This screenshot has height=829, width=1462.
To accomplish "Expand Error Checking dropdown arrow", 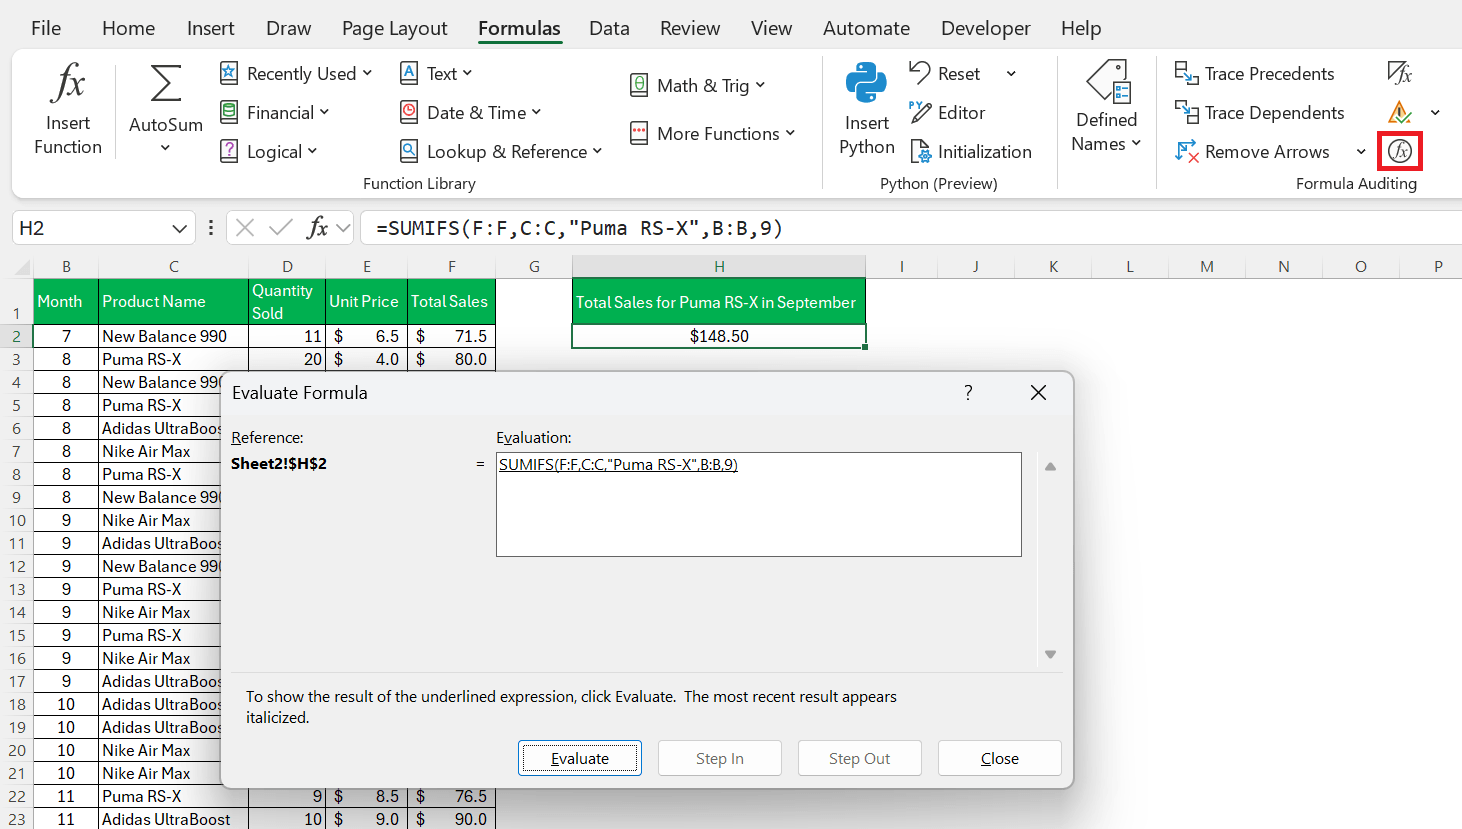I will click(1435, 112).
